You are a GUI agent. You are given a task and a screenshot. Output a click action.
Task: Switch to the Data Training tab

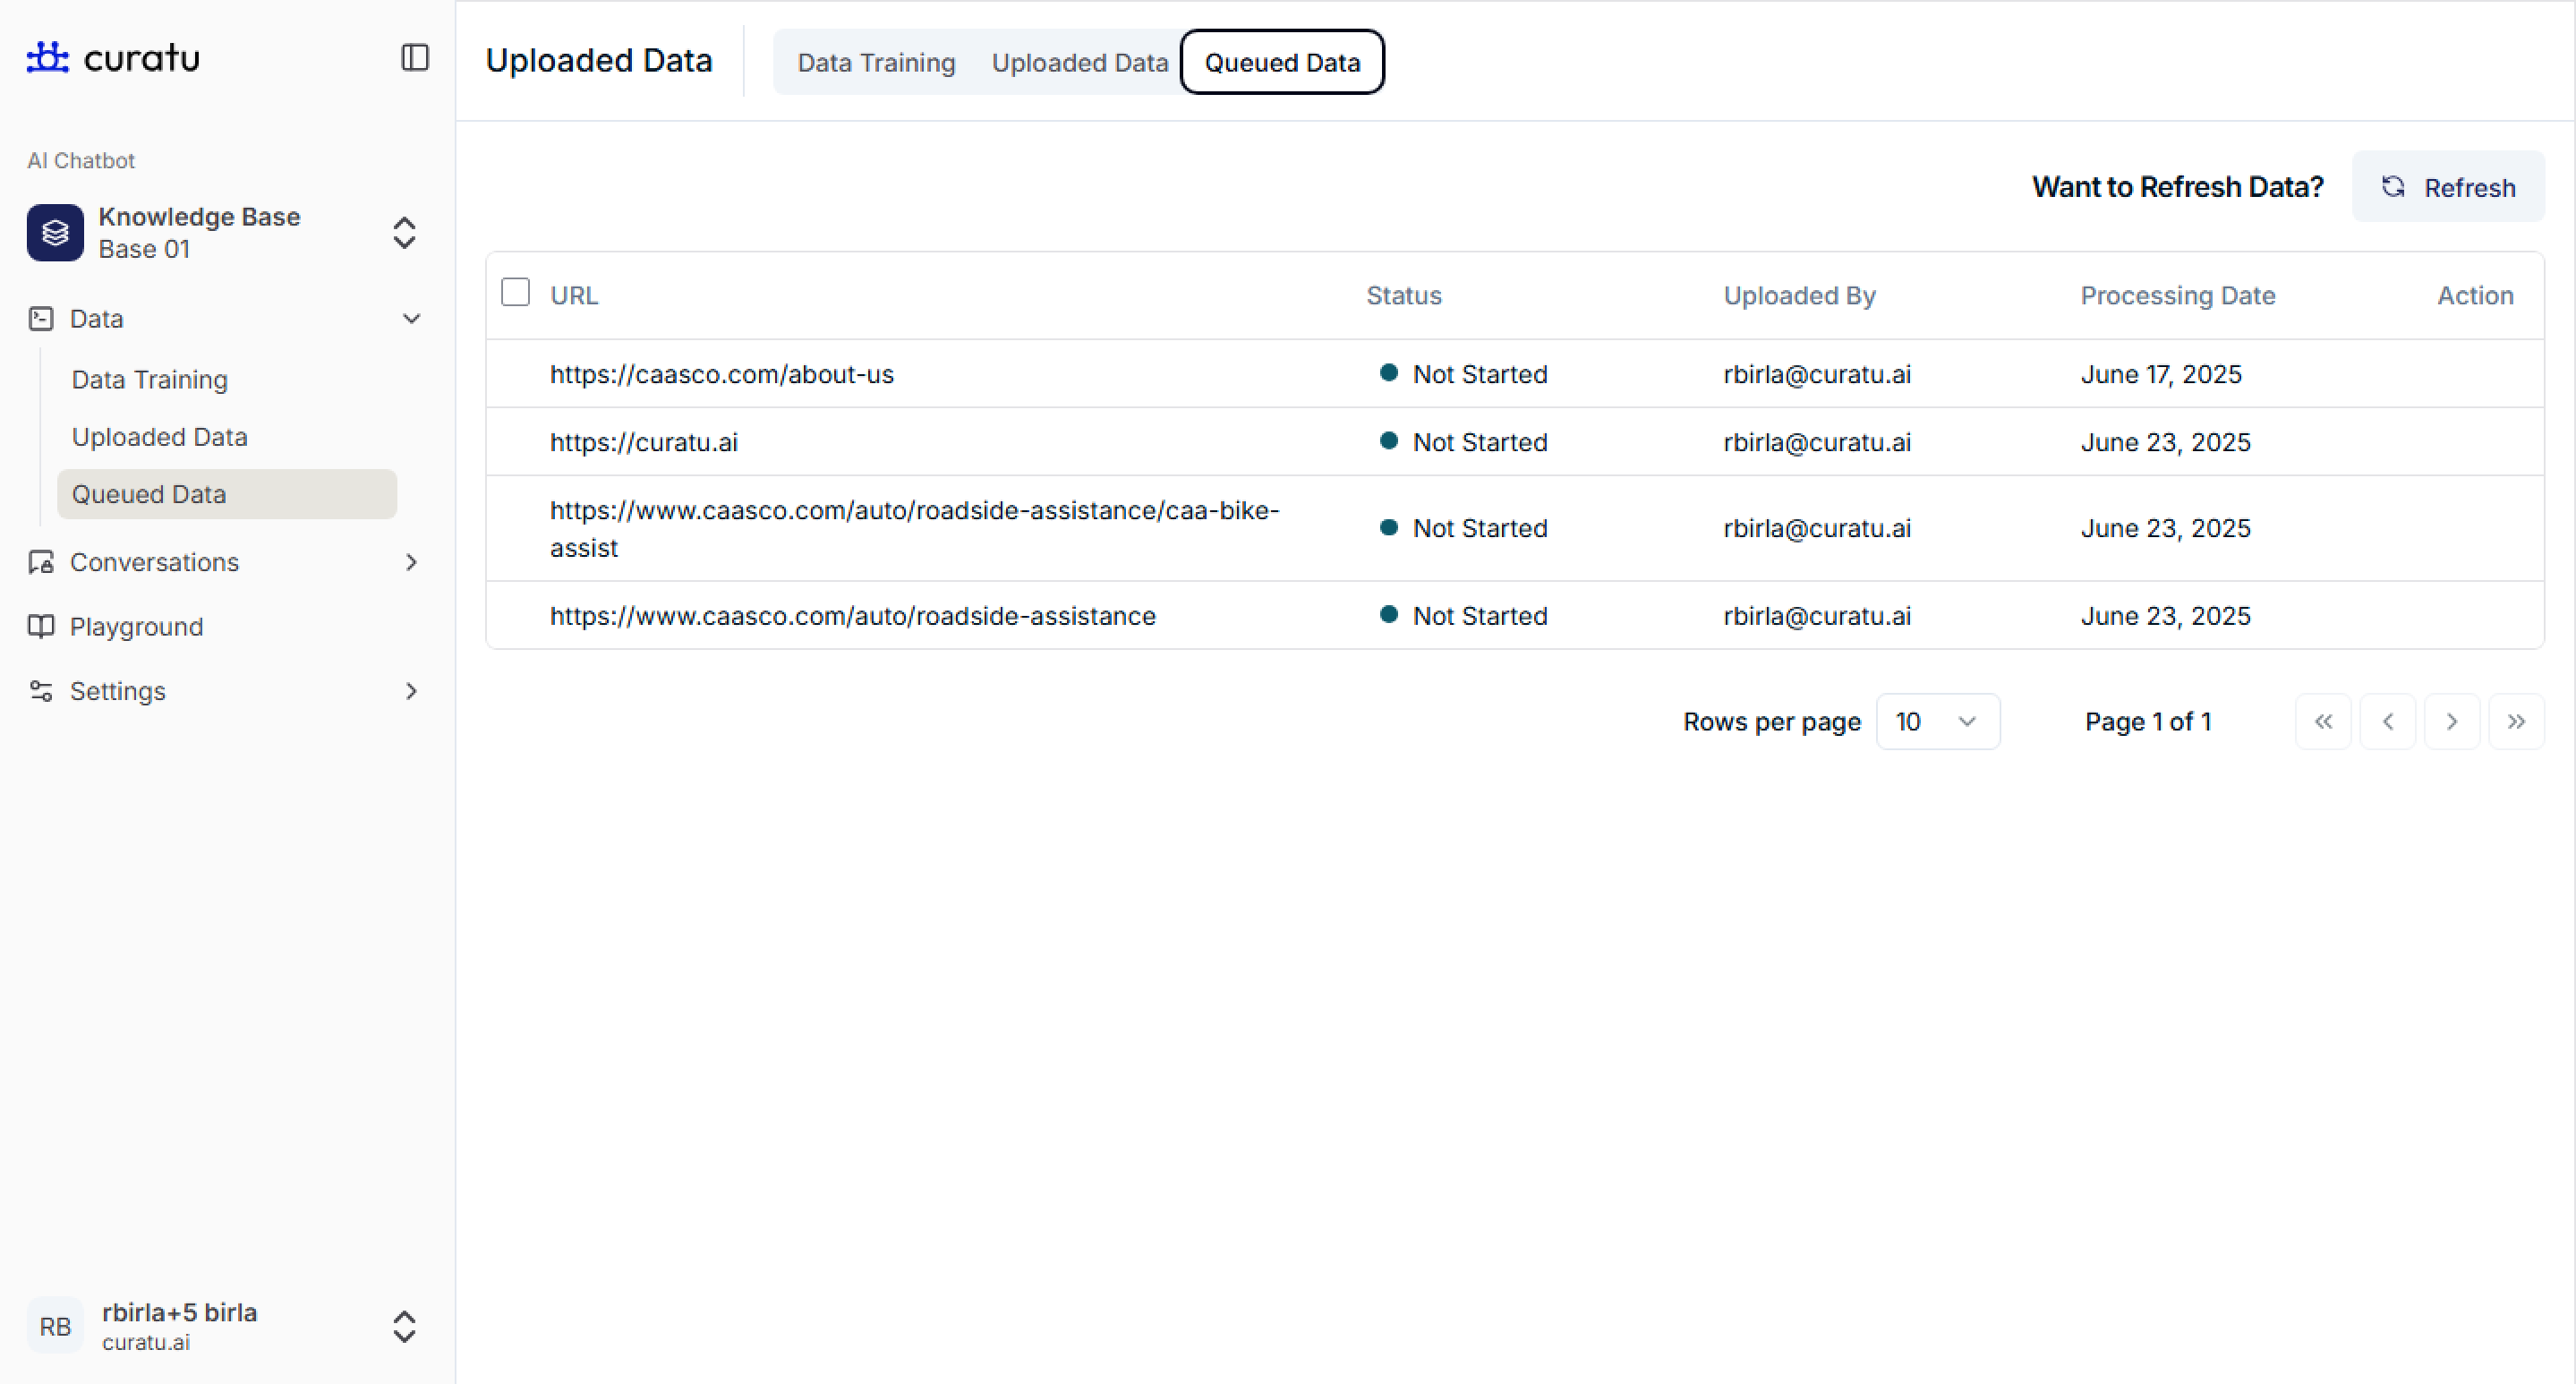click(x=876, y=62)
